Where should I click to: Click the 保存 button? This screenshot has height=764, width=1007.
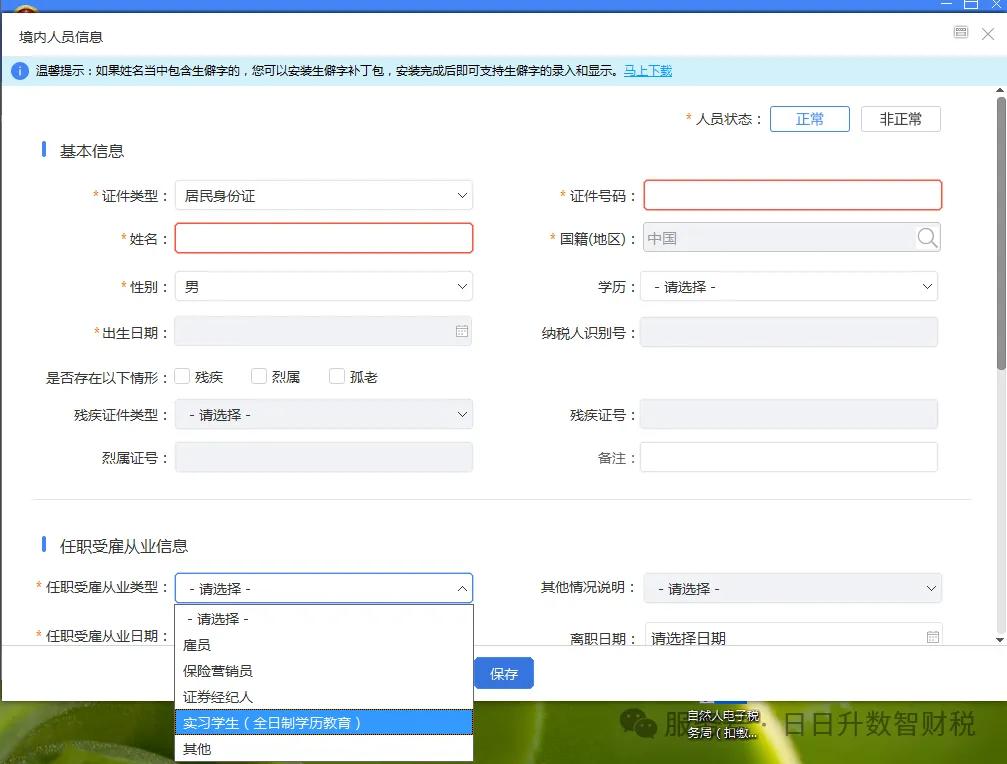click(503, 673)
